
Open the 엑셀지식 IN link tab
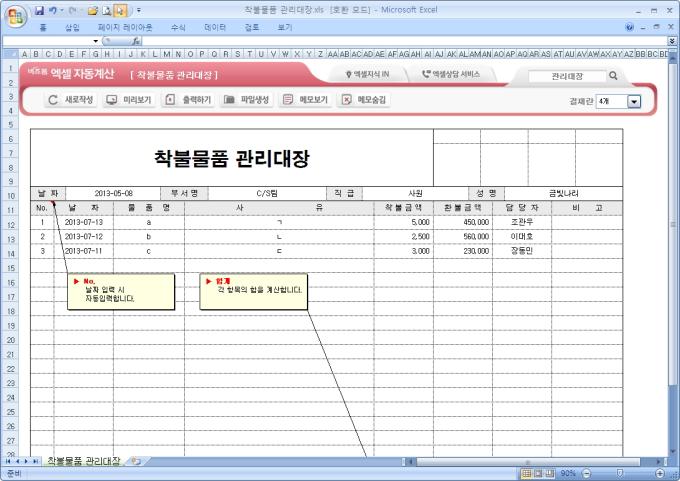(x=367, y=75)
